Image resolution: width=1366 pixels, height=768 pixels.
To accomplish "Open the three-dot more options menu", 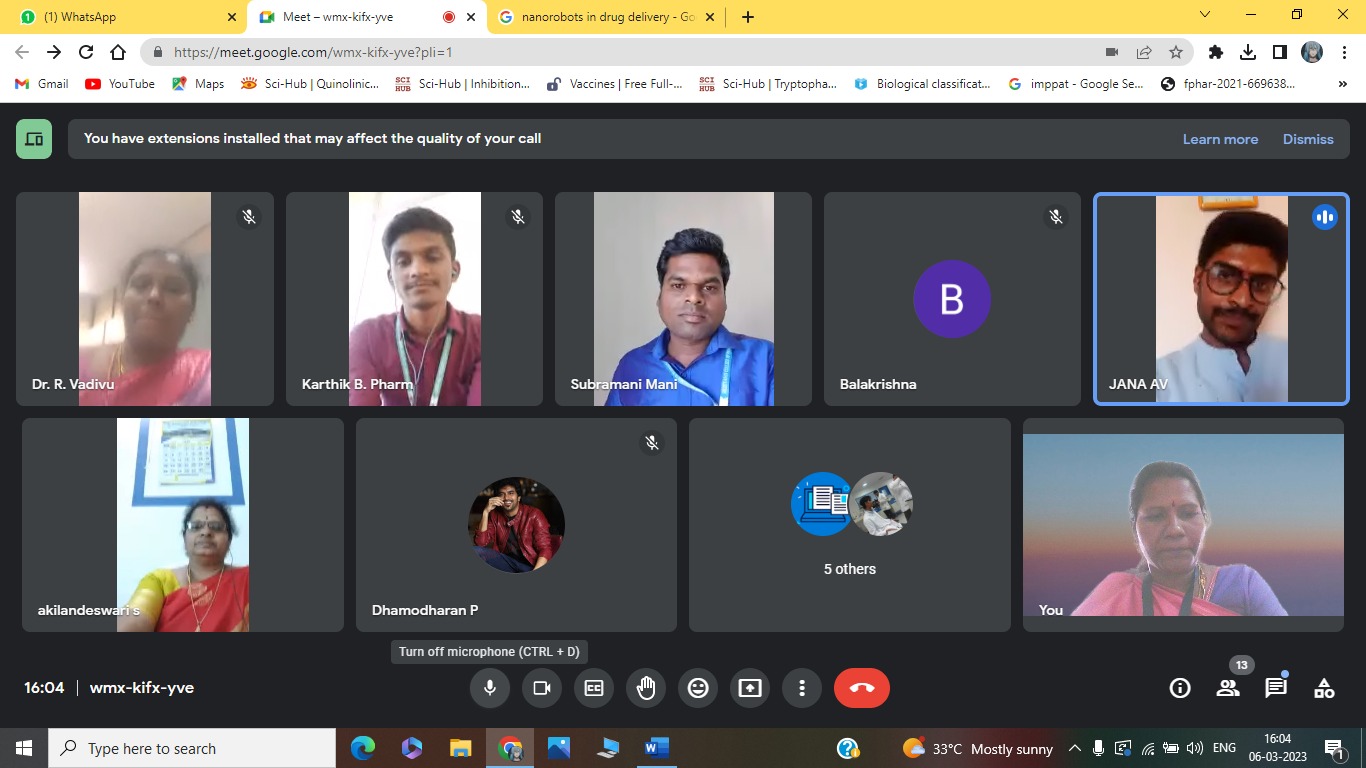I will (802, 688).
